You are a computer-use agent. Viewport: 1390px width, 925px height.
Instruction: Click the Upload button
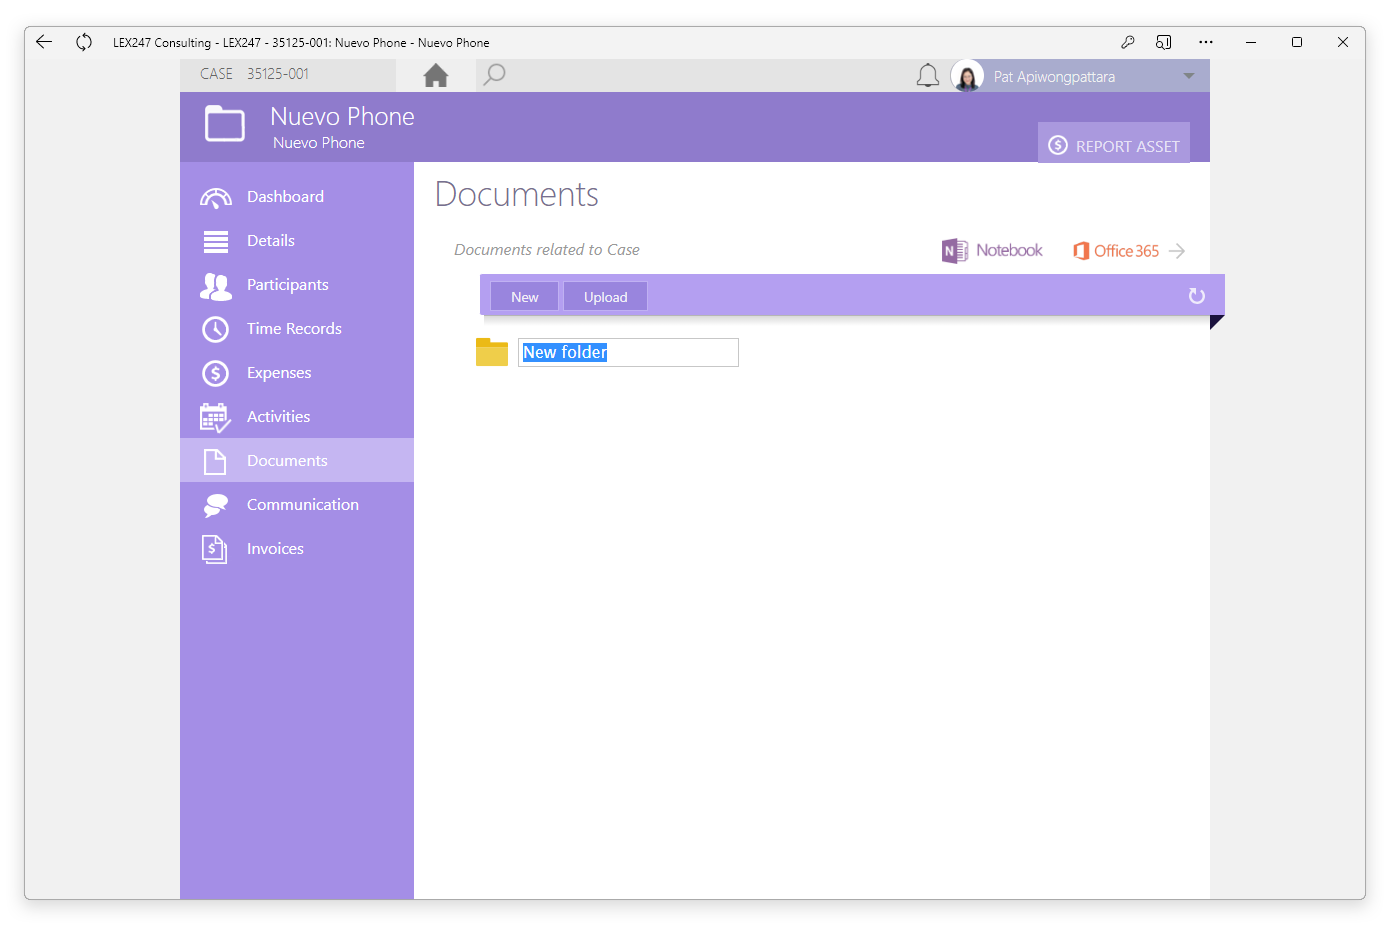tap(606, 297)
